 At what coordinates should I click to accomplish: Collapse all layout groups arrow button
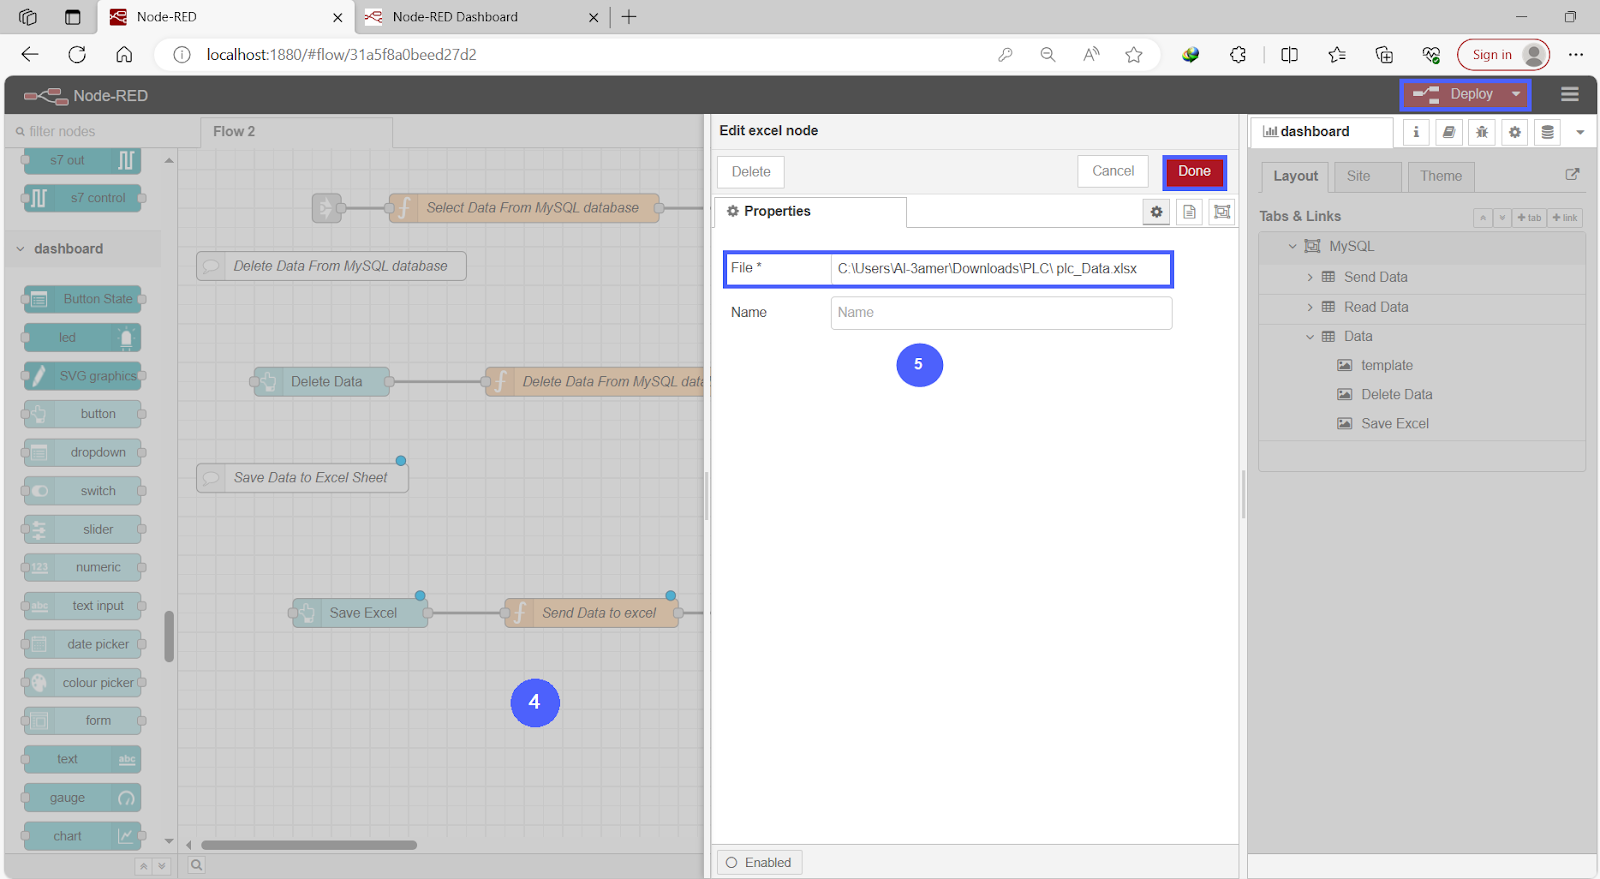pos(1483,218)
